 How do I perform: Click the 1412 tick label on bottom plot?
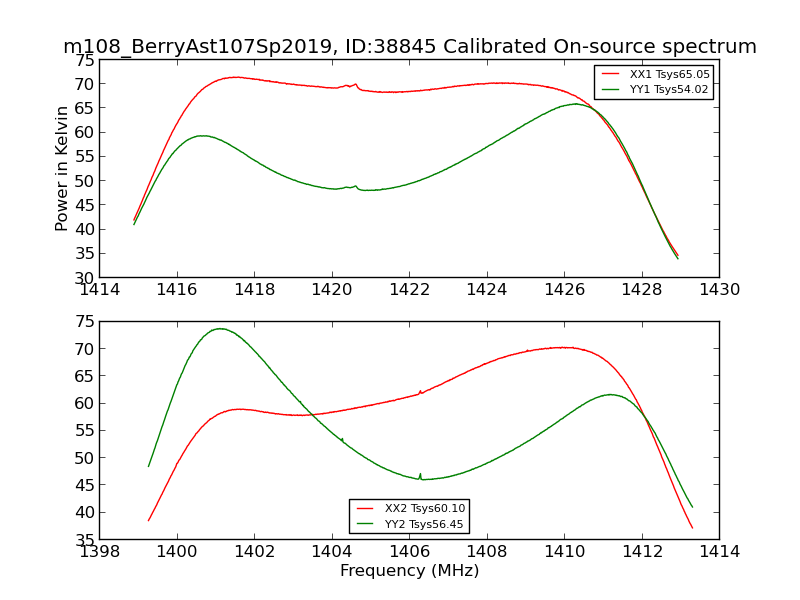click(642, 552)
